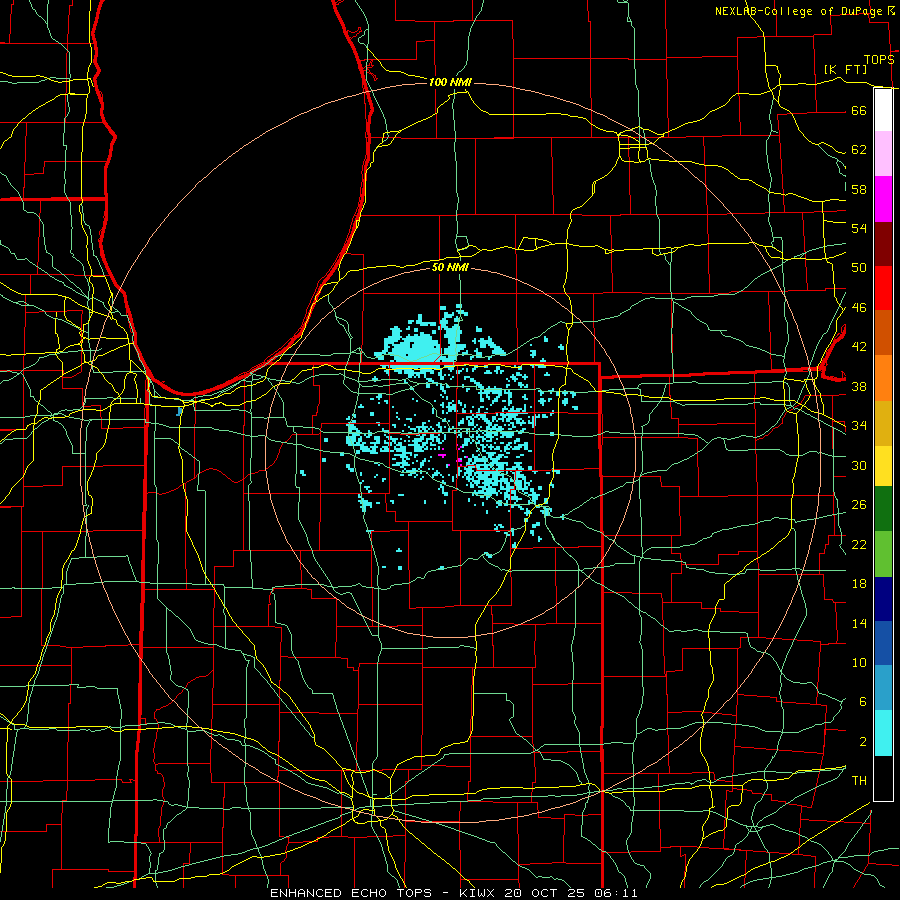900x900 pixels.
Task: Click the yellow legend swatch near 30
Action: [x=883, y=465]
